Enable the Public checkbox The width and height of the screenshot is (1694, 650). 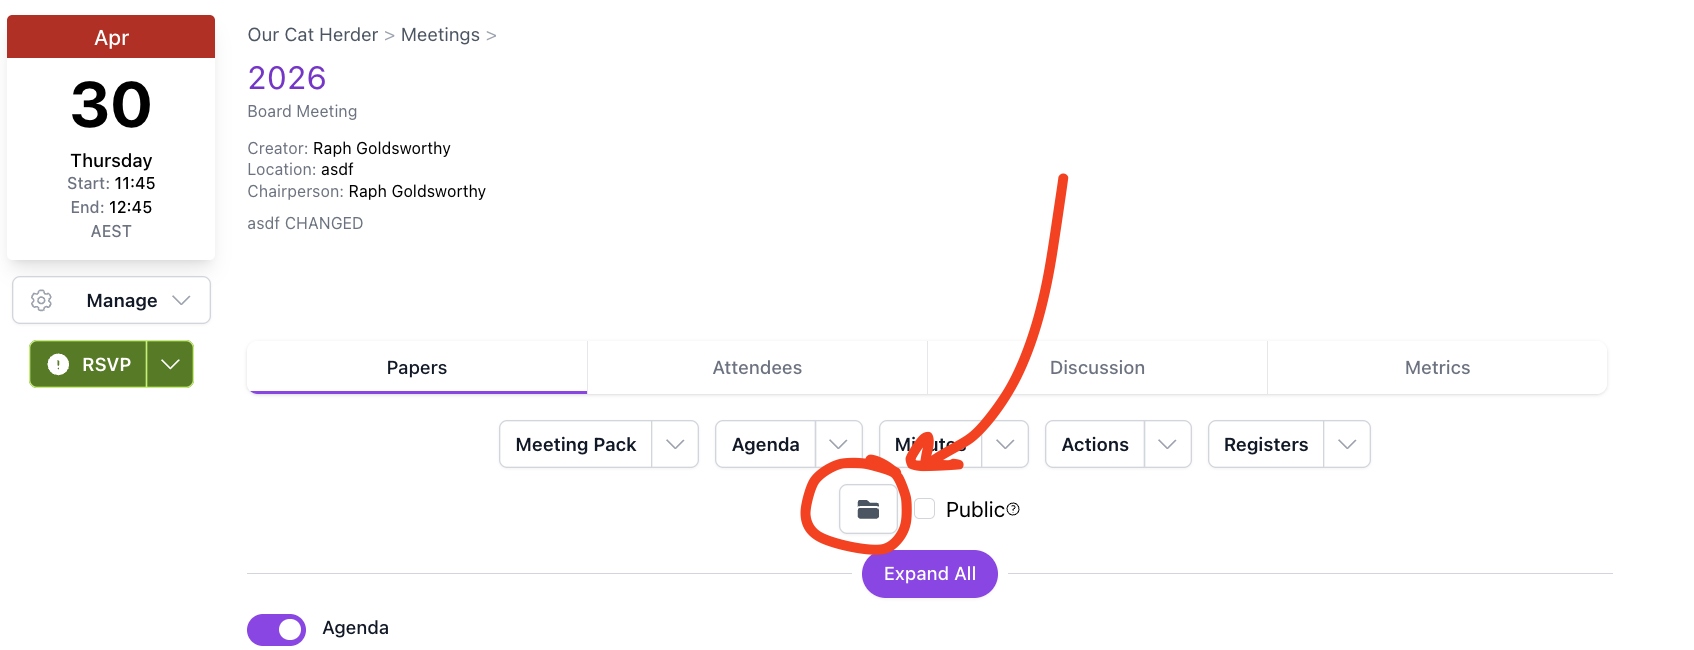(924, 508)
